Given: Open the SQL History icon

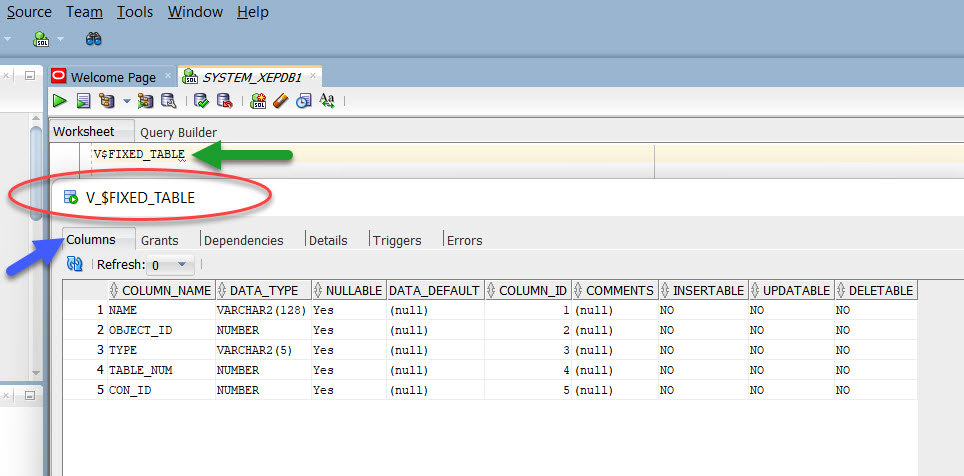Looking at the screenshot, I should tap(304, 101).
